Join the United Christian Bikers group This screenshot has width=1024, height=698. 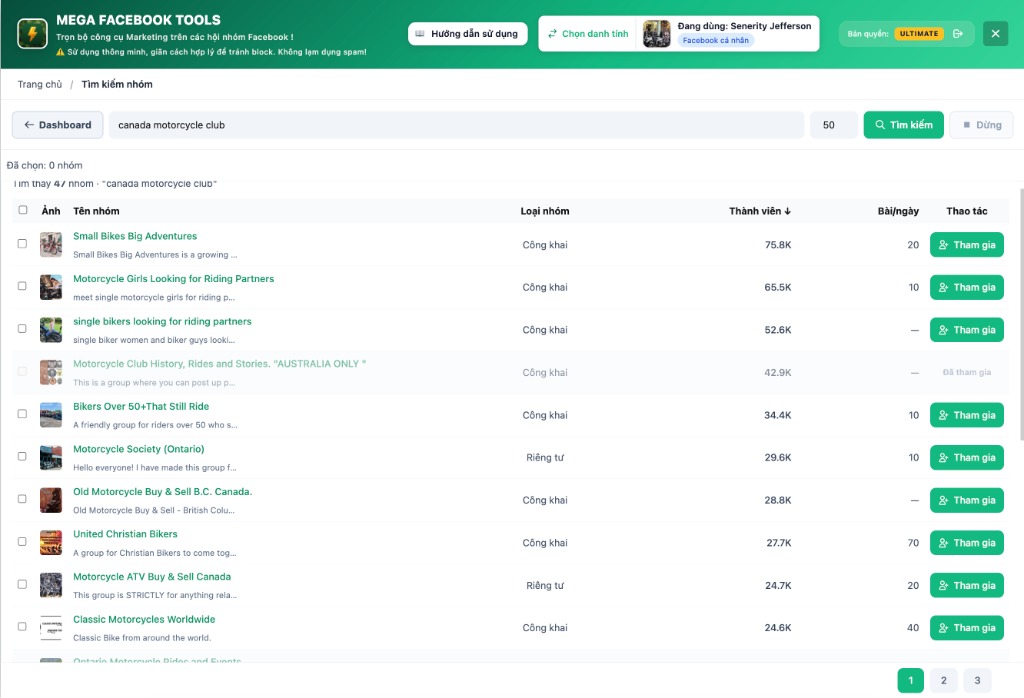[x=967, y=543]
